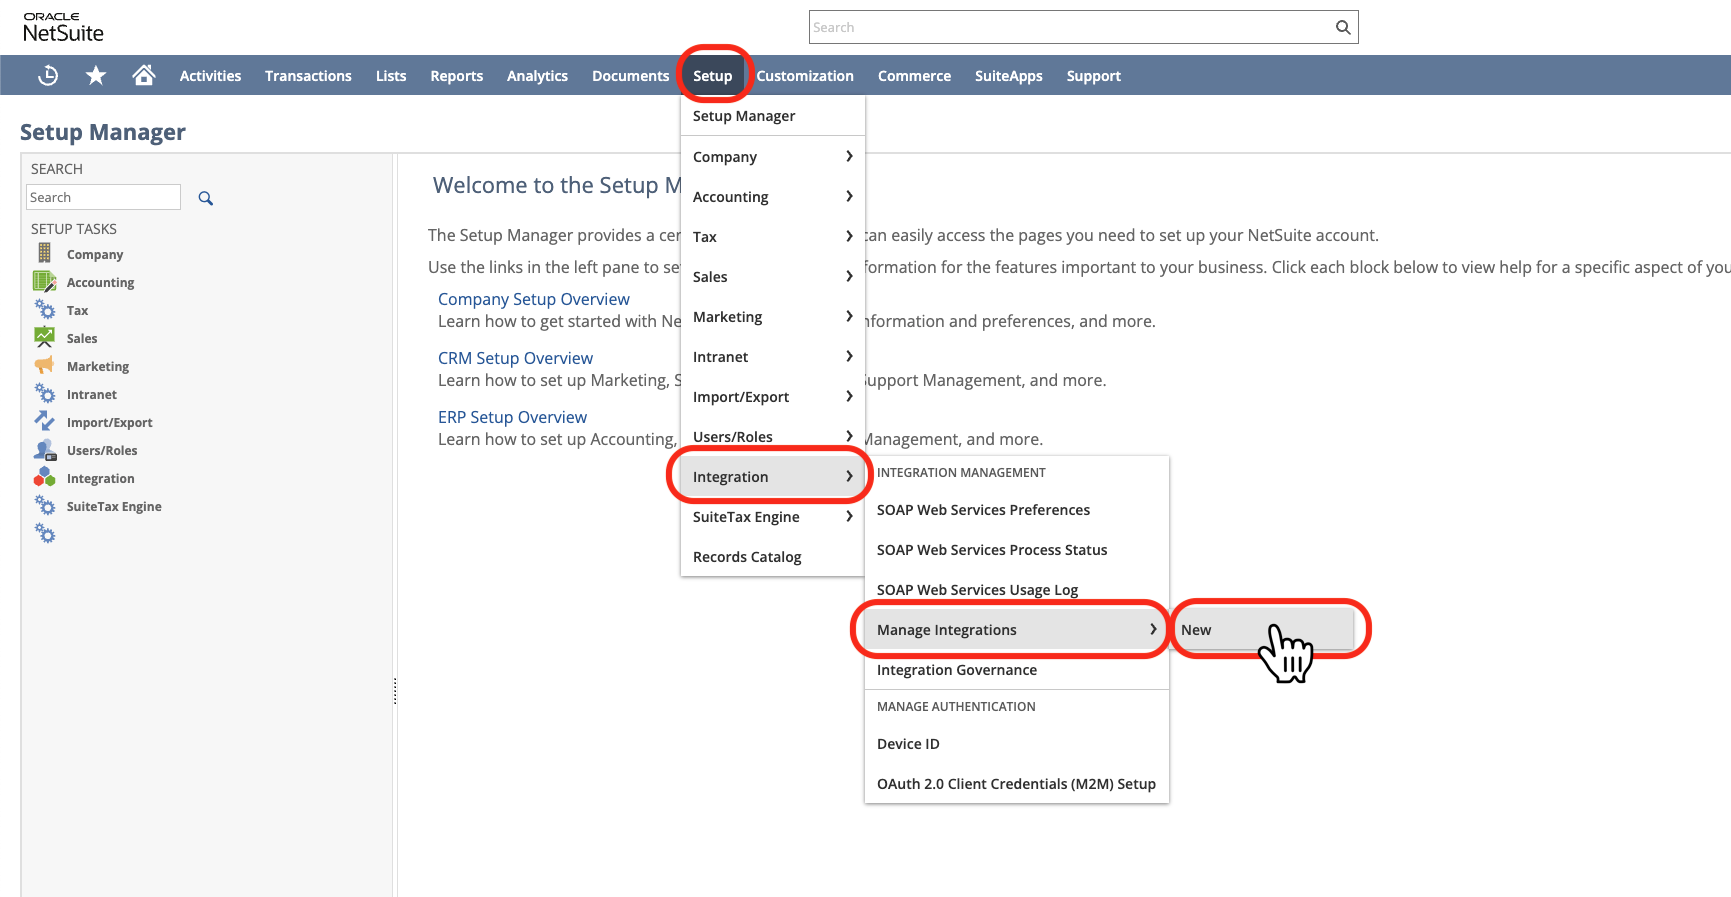1731x897 pixels.
Task: Open the Analytics menu
Action: click(x=537, y=75)
